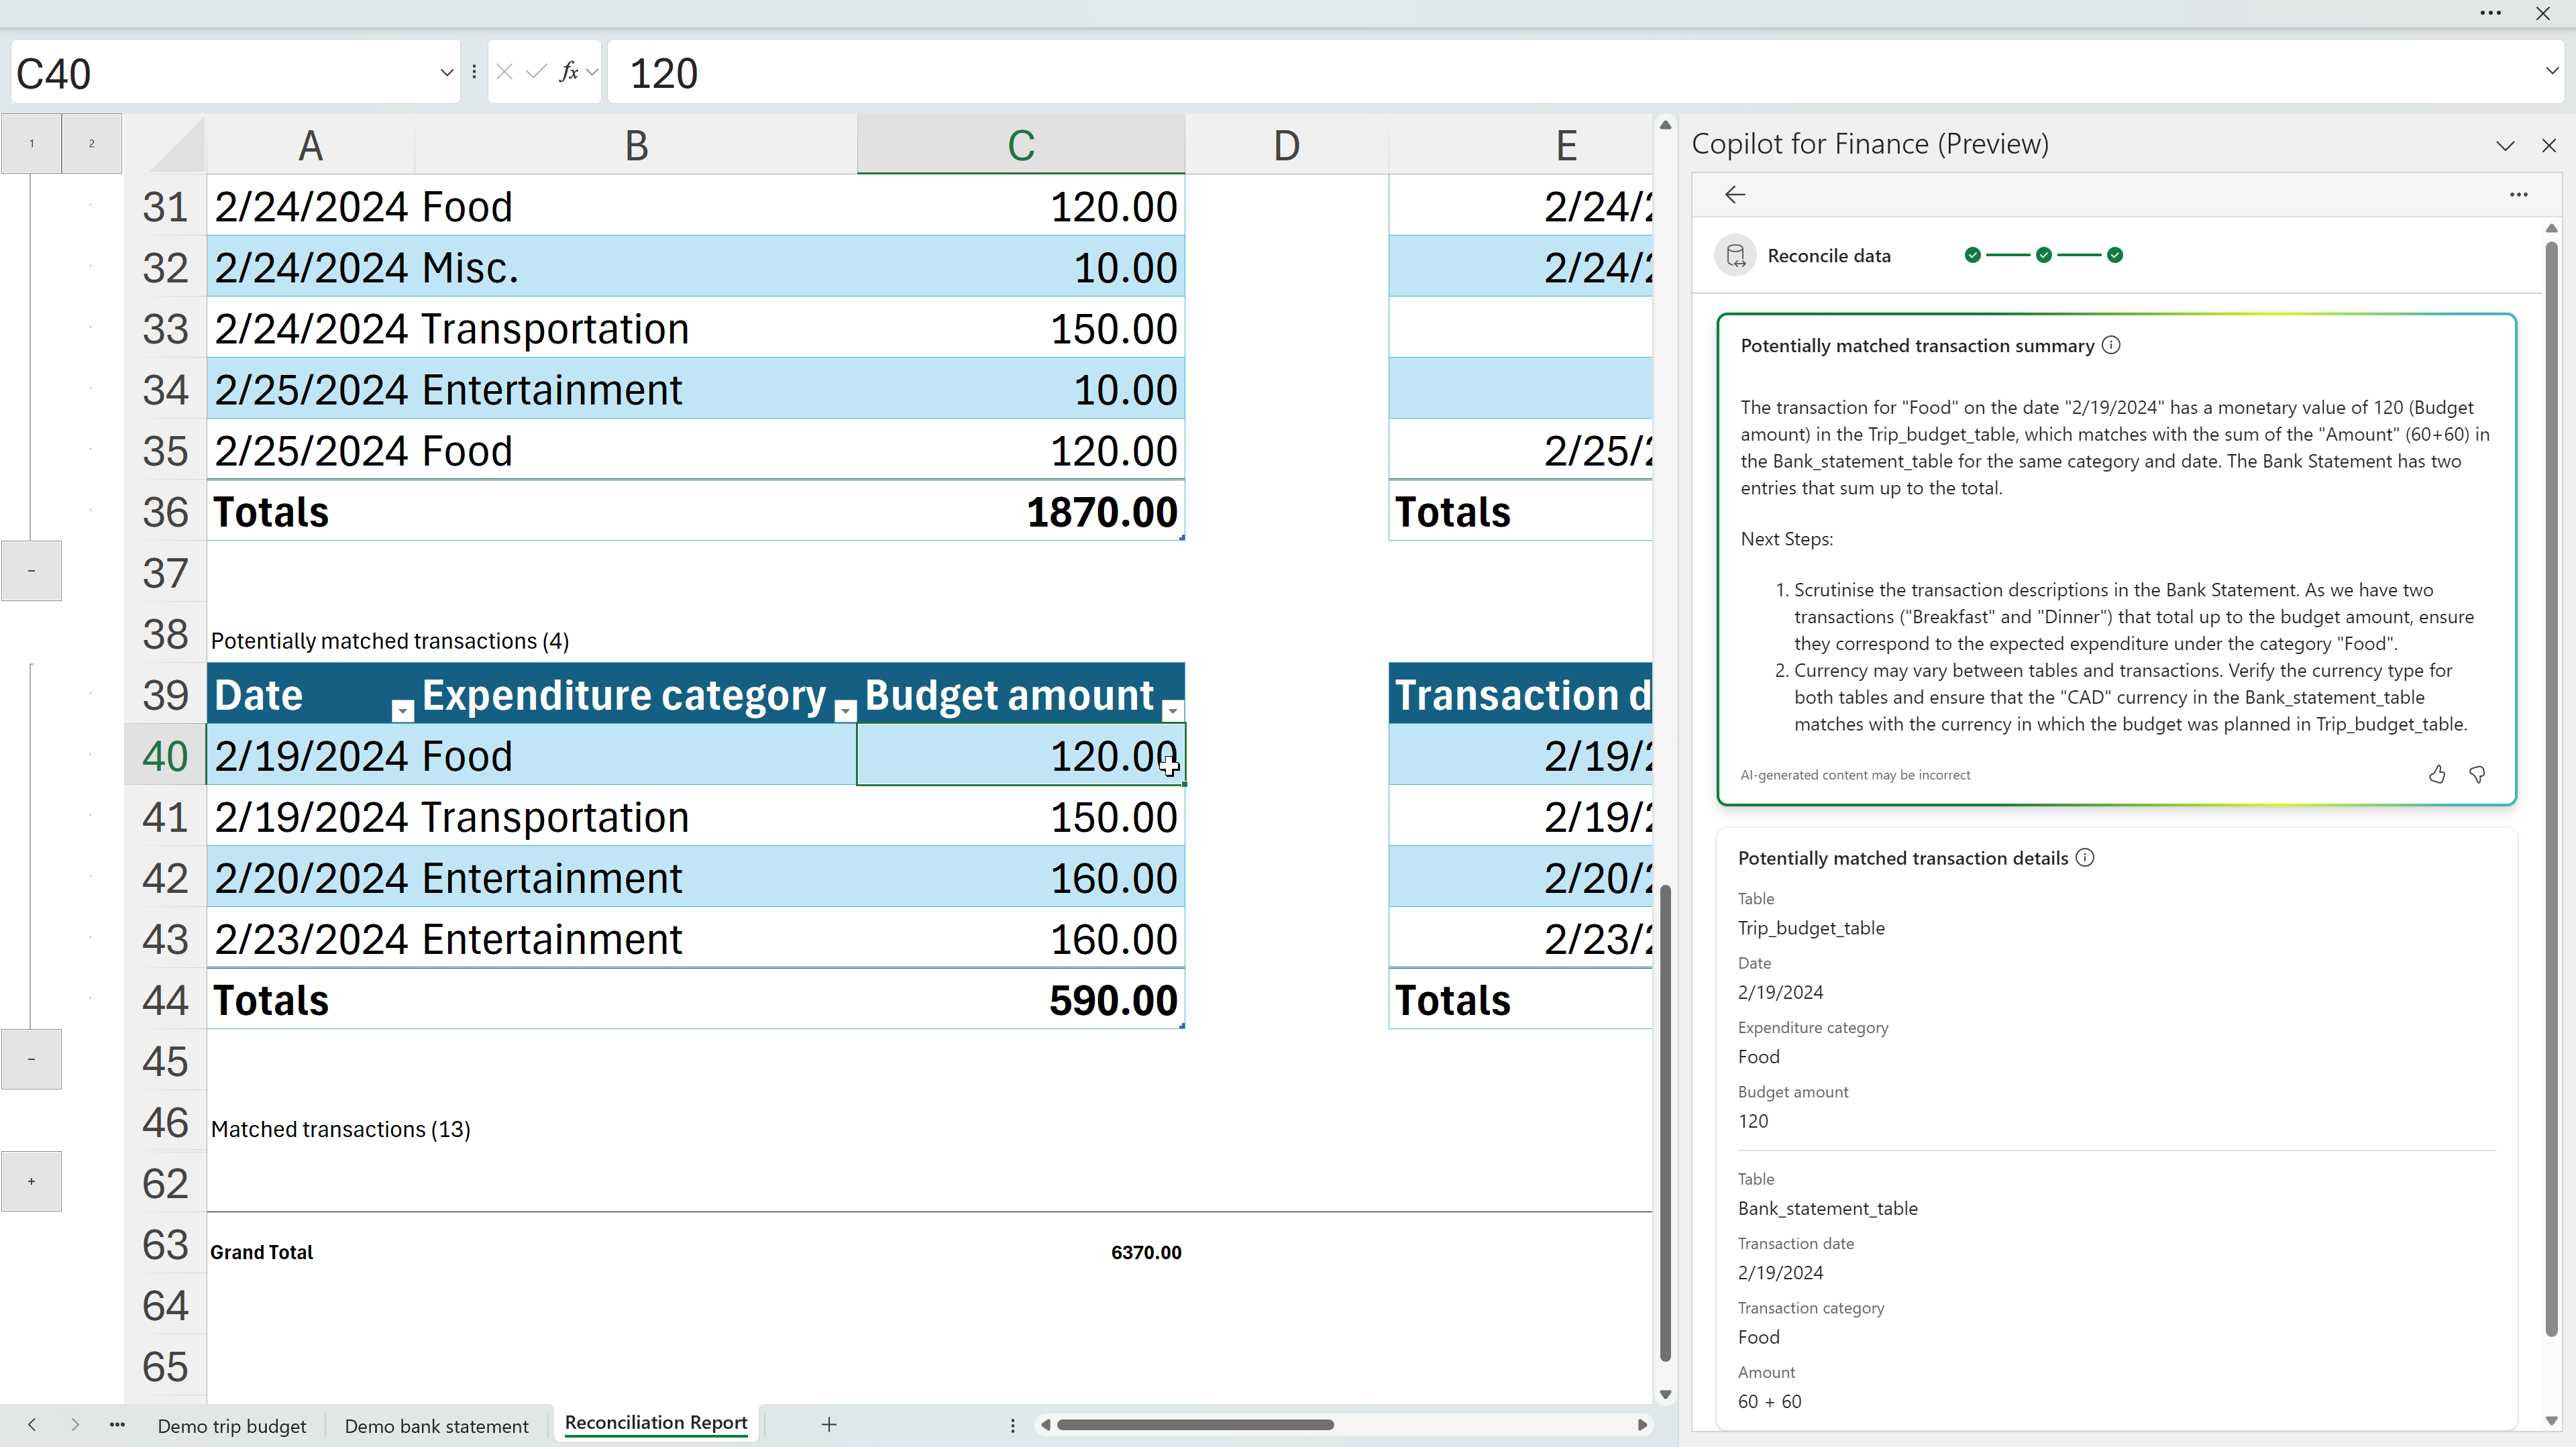Screen dimensions: 2576x1449
Task: Go back with the Copilot back arrow
Action: [x=1735, y=195]
